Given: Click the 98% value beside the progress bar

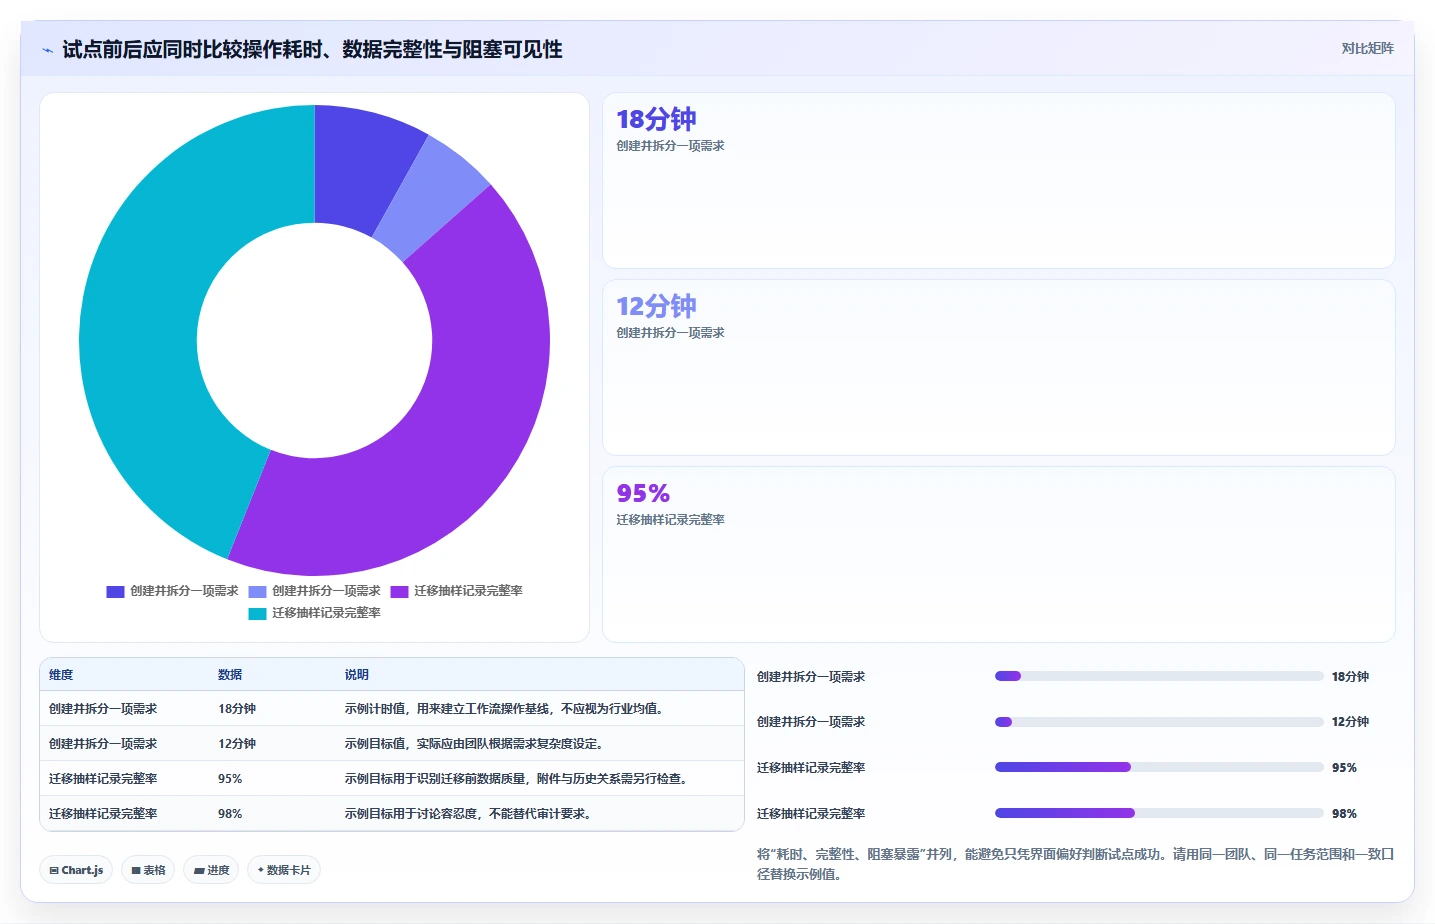Looking at the screenshot, I should click(1344, 814).
